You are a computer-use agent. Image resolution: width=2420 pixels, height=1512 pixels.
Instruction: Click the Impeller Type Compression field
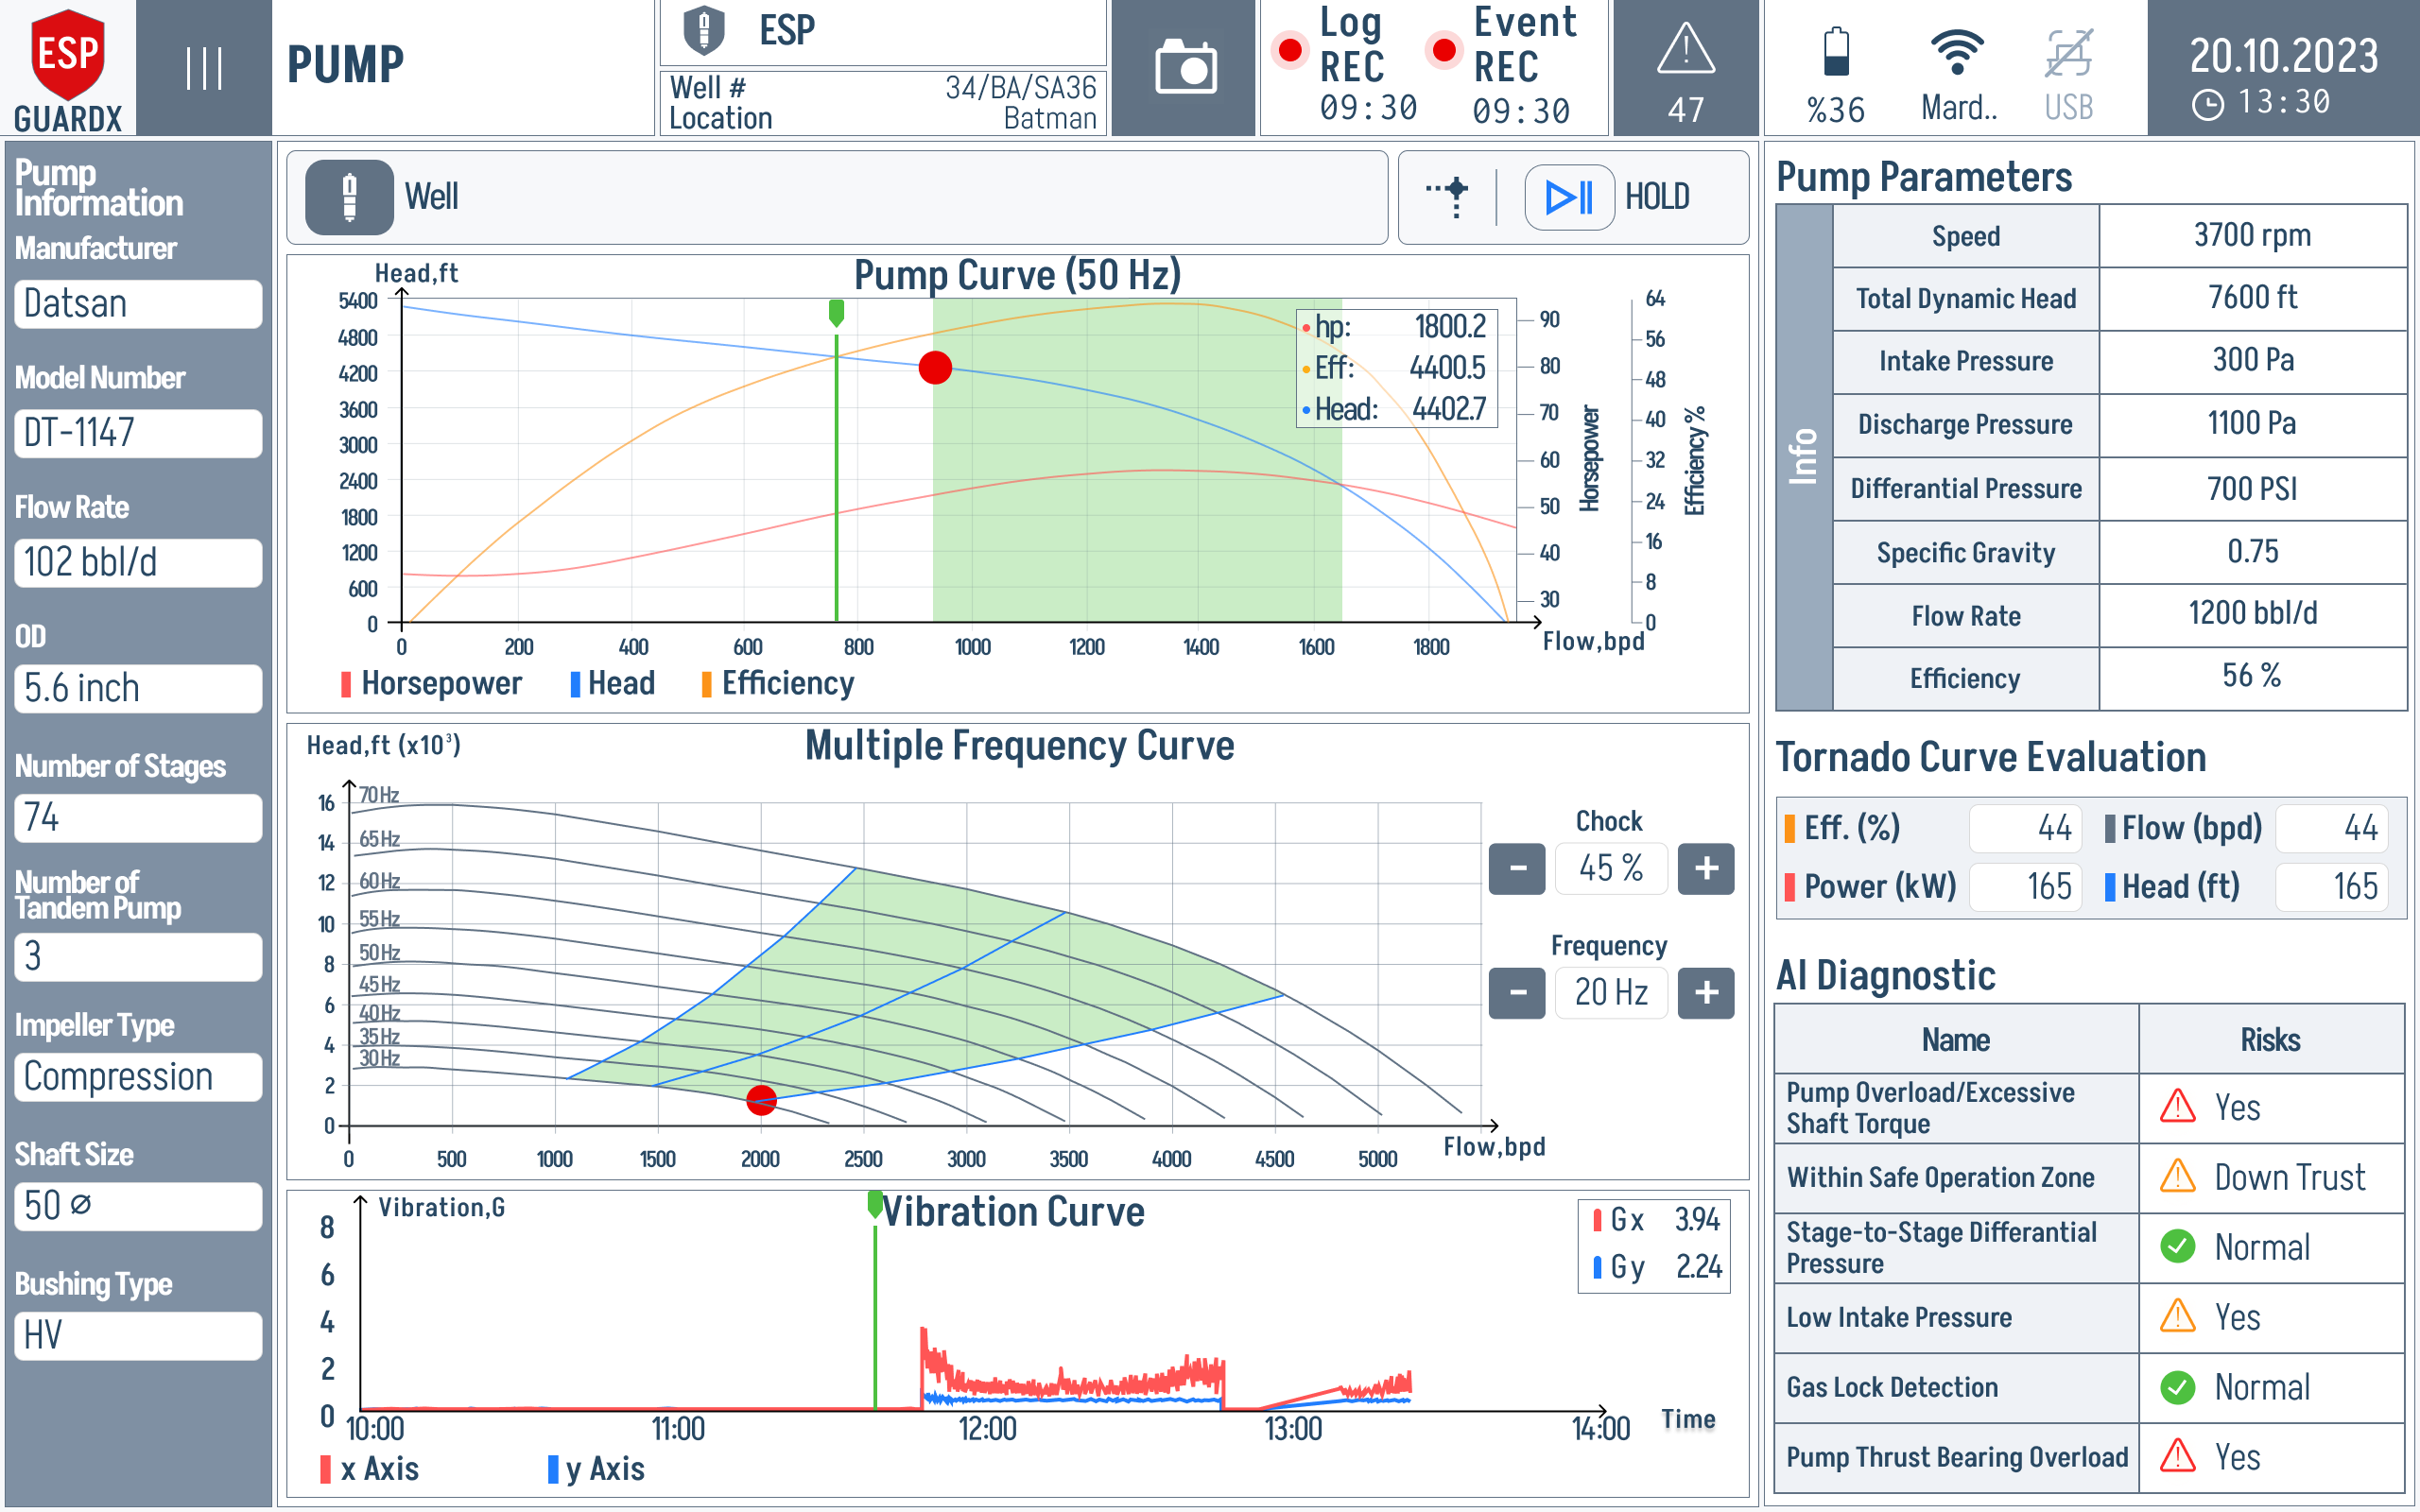[x=138, y=1077]
